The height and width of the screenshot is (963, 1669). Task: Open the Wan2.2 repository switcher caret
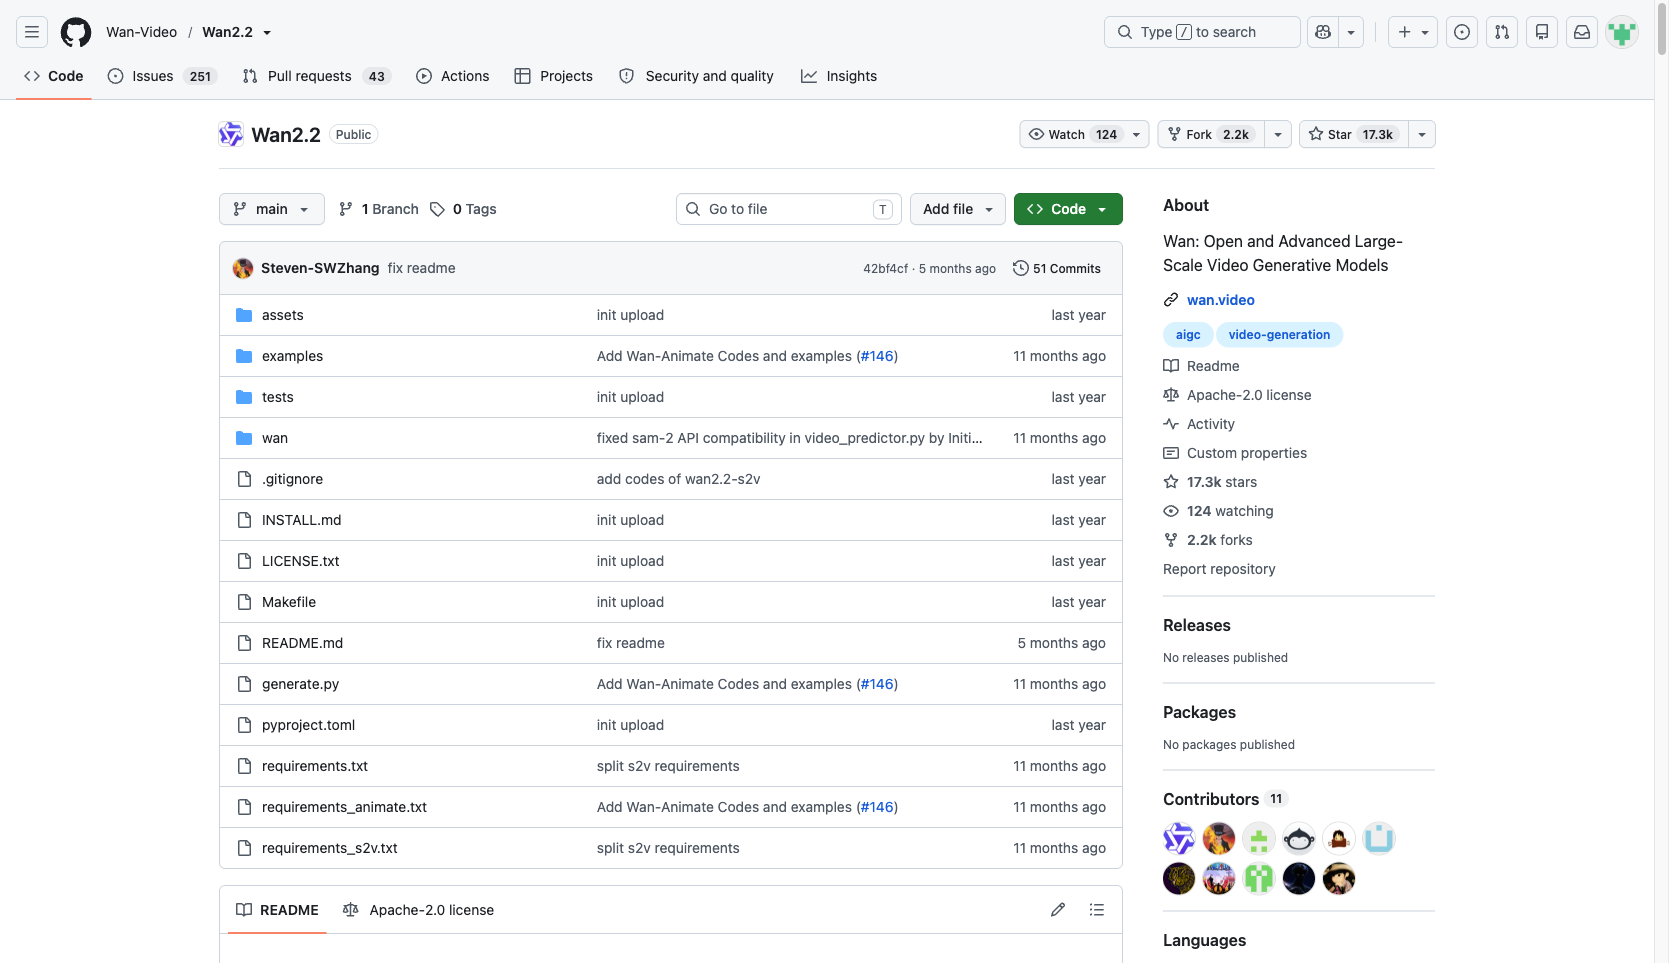tap(267, 33)
